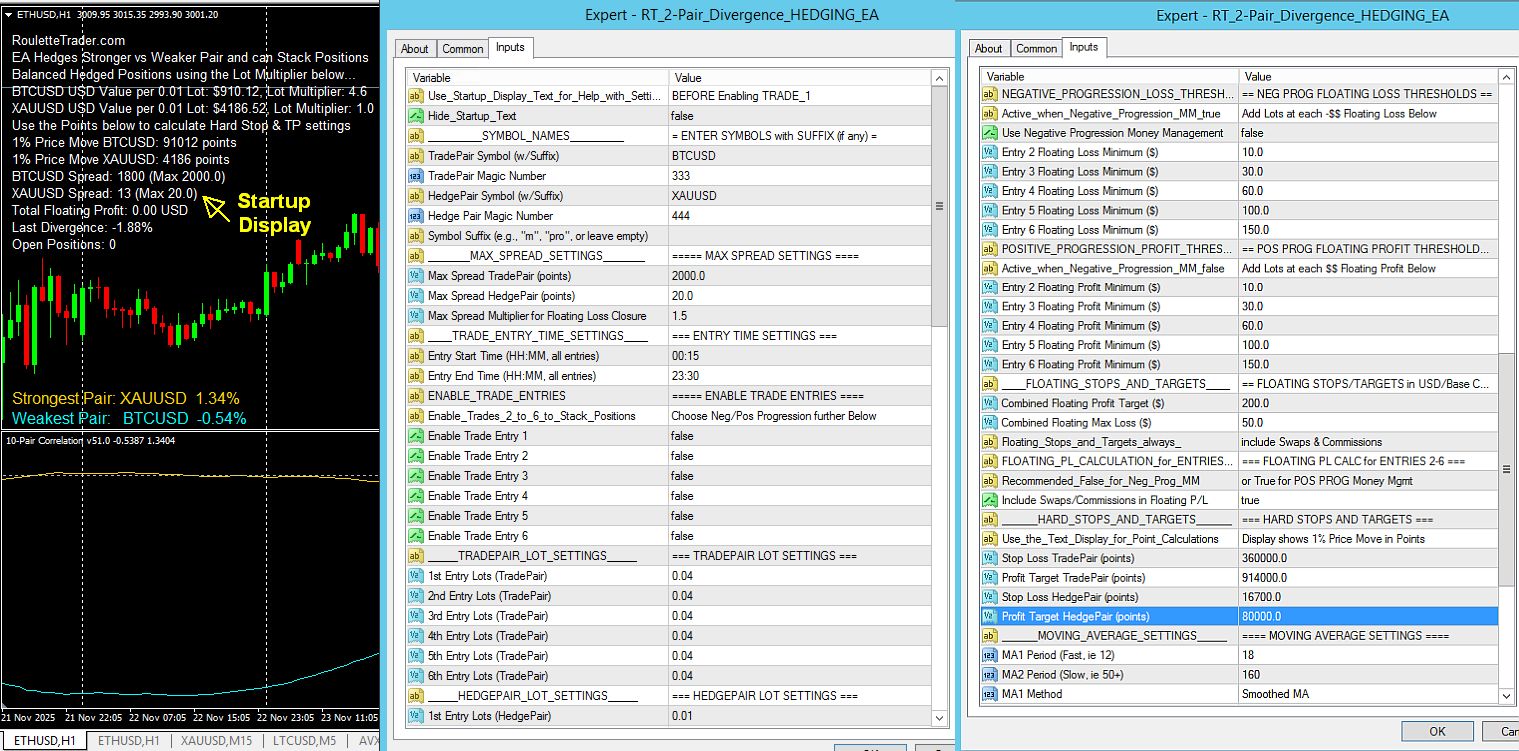Screen dimensions: 1519x751
Task: Toggle Use Negative Progression Money Management value
Action: [1368, 133]
